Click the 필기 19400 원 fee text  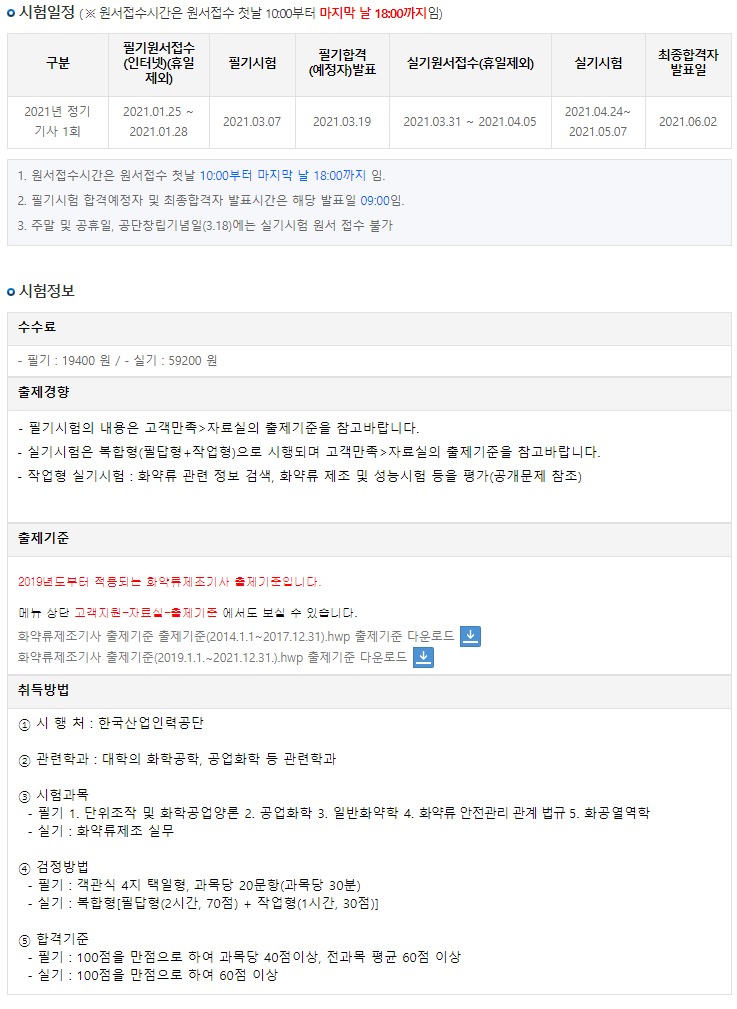coord(66,359)
